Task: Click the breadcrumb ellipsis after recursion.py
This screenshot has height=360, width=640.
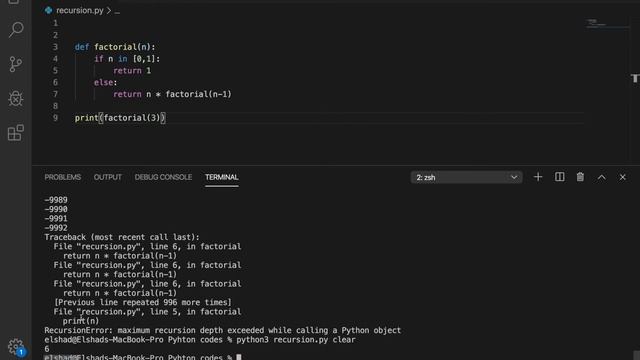Action: pos(117,11)
